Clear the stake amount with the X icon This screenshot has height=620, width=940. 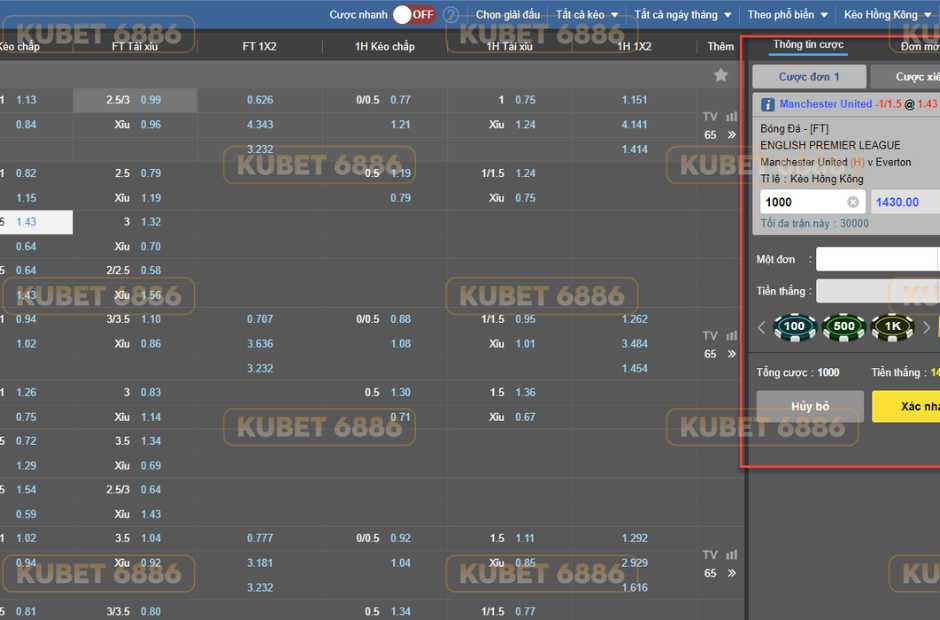(x=853, y=202)
